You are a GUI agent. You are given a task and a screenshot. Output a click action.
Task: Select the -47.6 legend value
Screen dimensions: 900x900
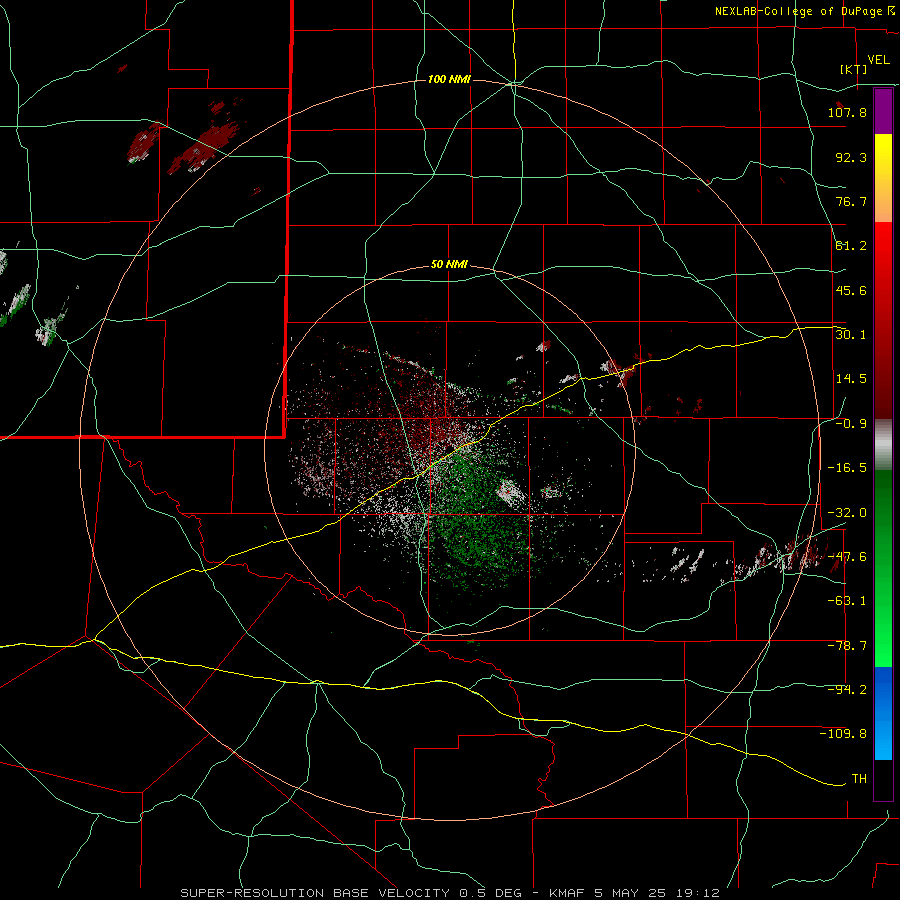[x=847, y=557]
